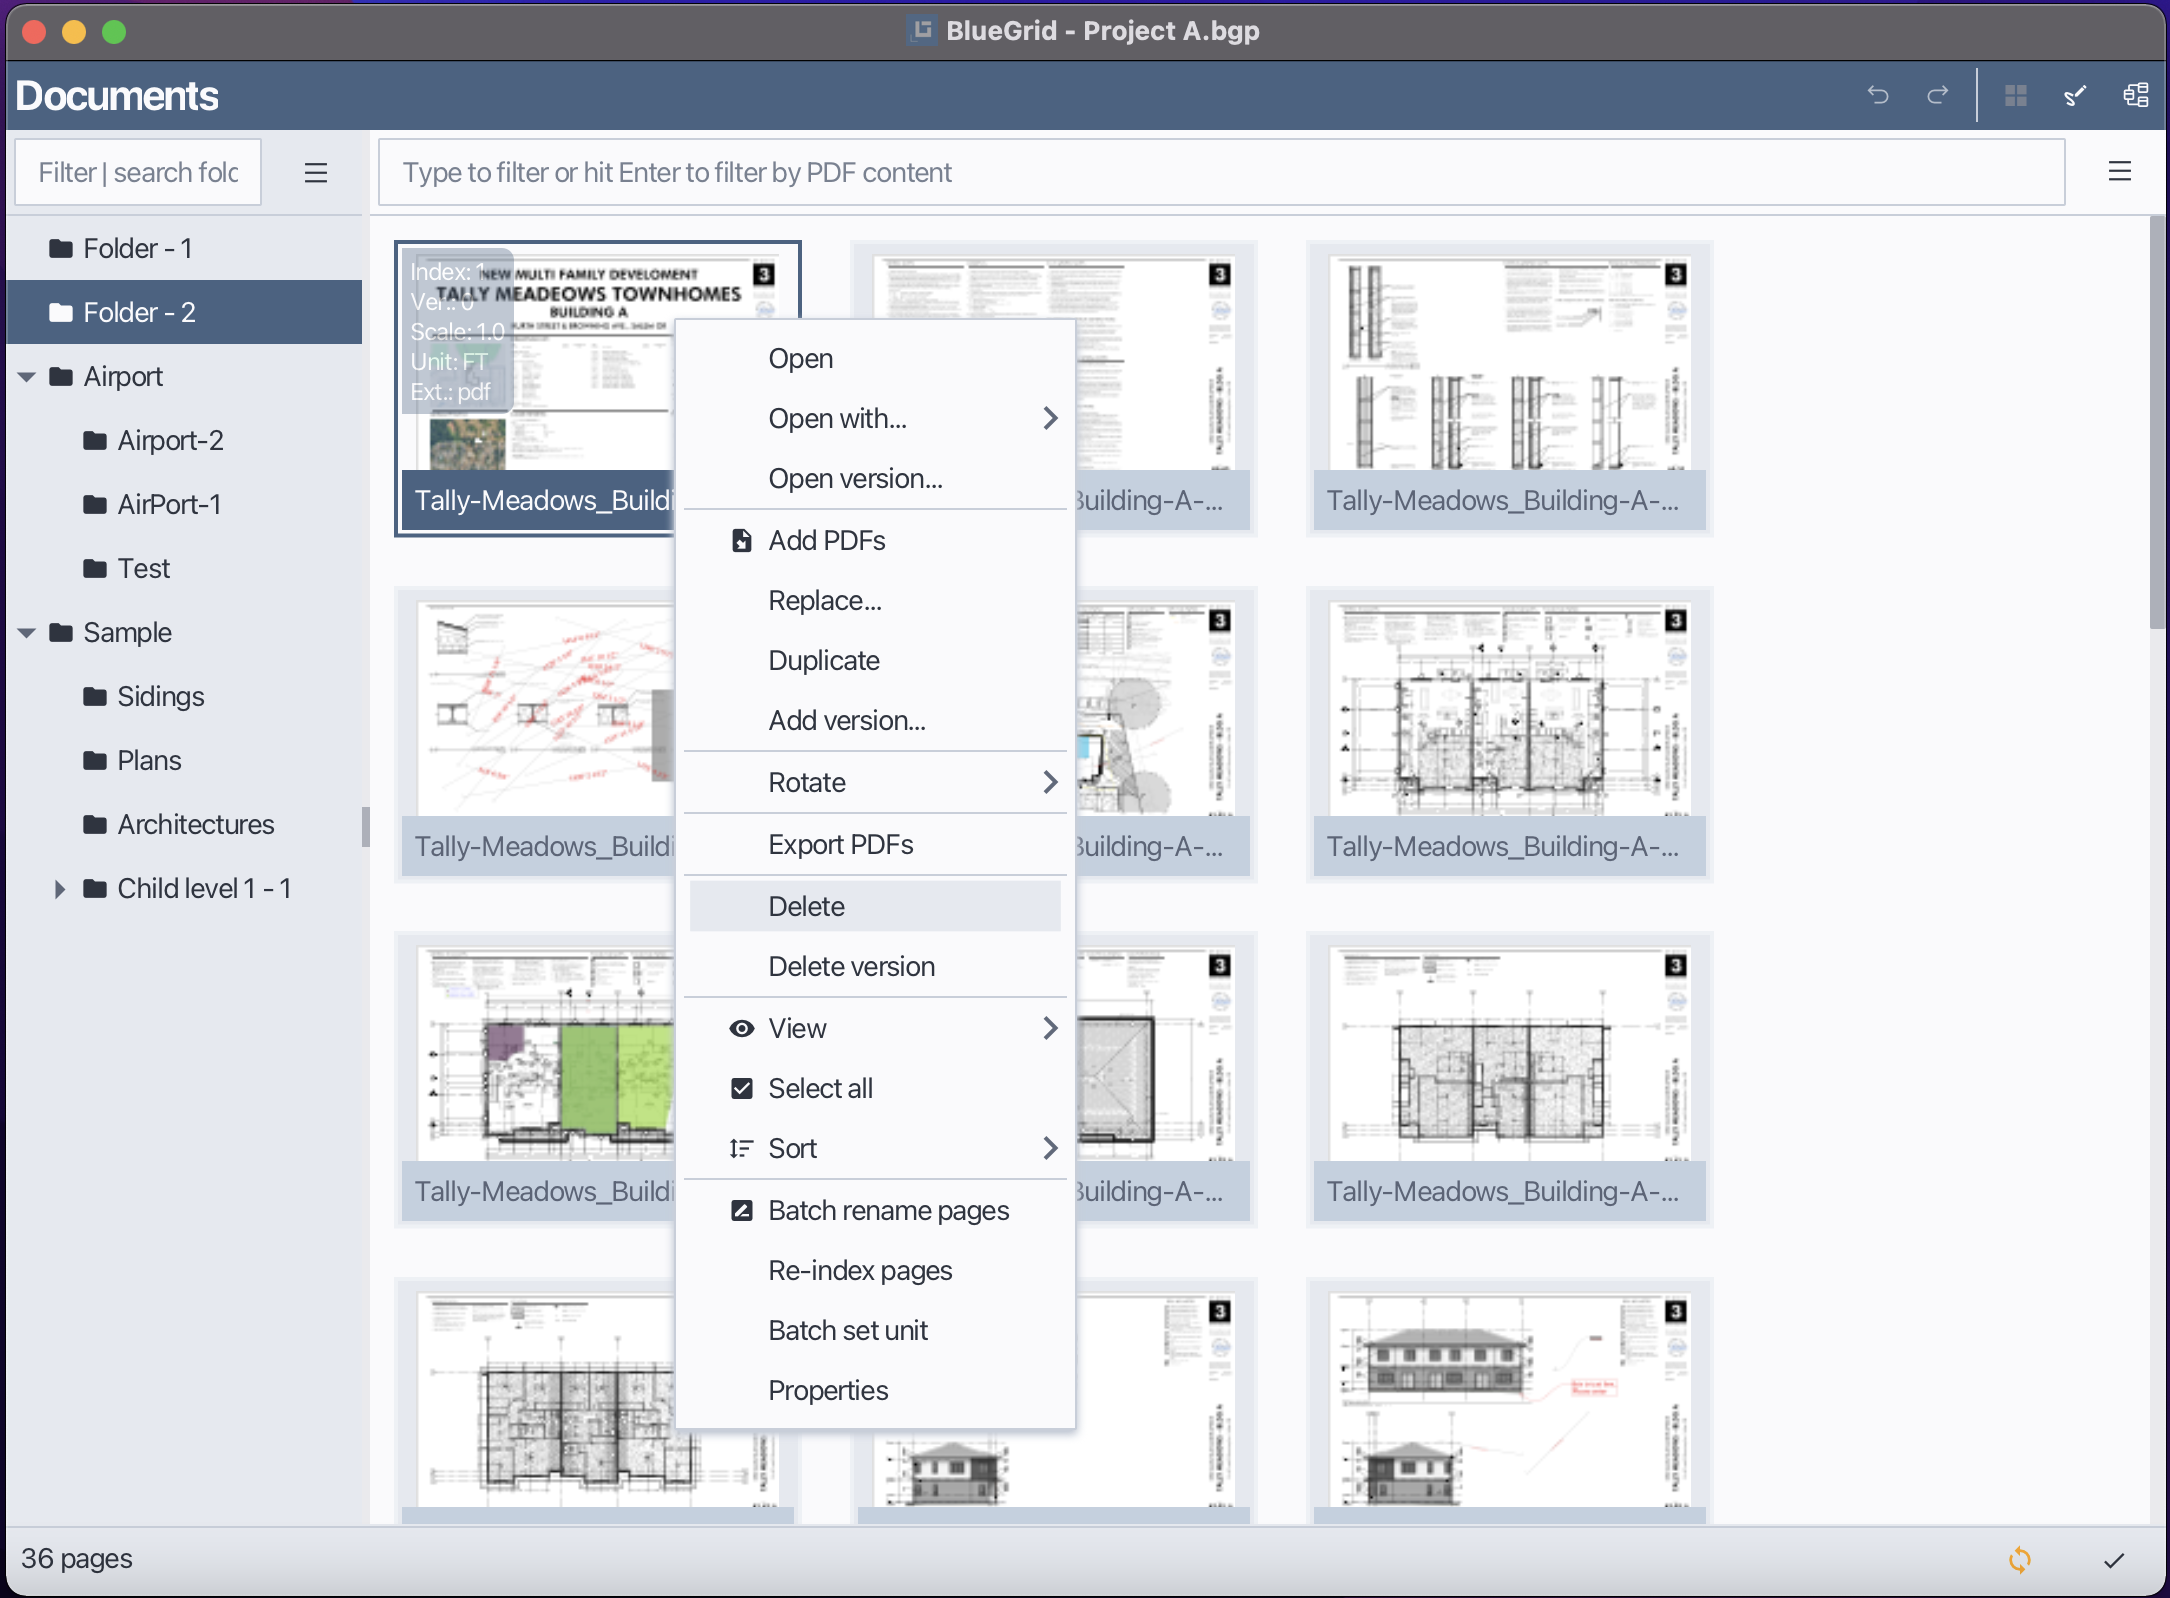Click the PDF content filter field
The image size is (2170, 1598).
1220,173
